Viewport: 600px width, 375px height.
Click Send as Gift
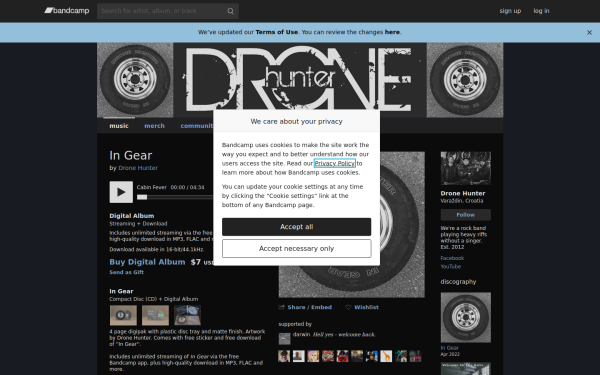126,272
